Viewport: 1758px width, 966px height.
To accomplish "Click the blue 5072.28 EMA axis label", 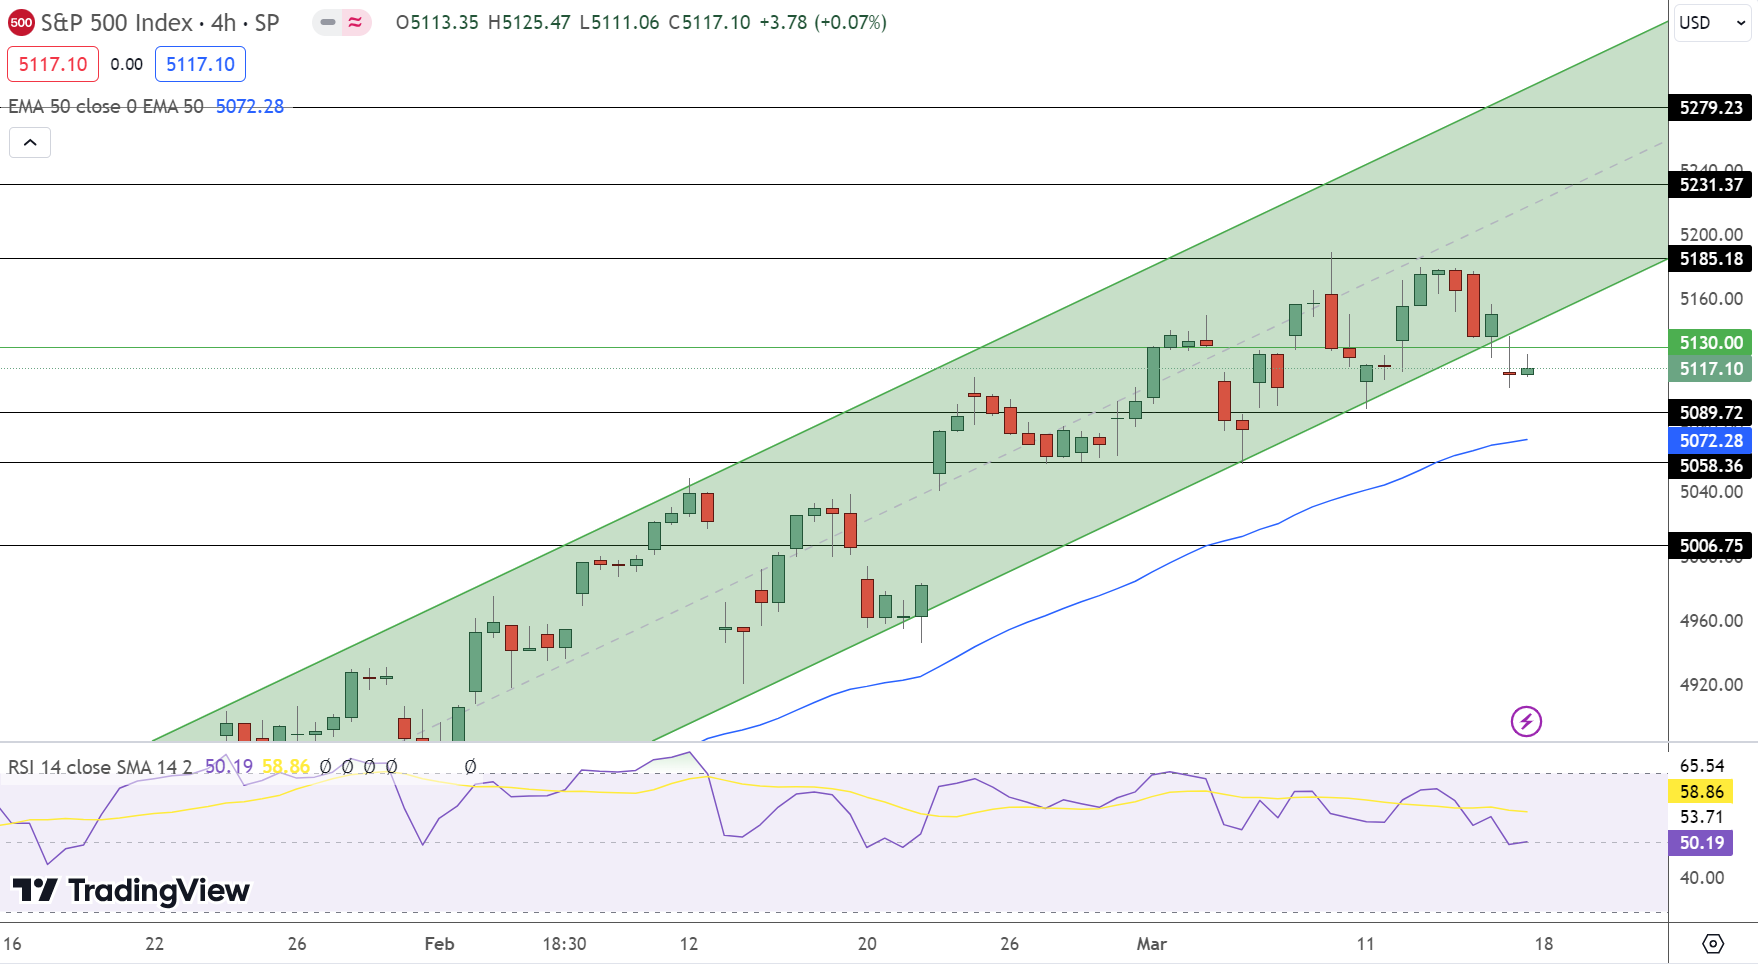I will tap(1710, 440).
